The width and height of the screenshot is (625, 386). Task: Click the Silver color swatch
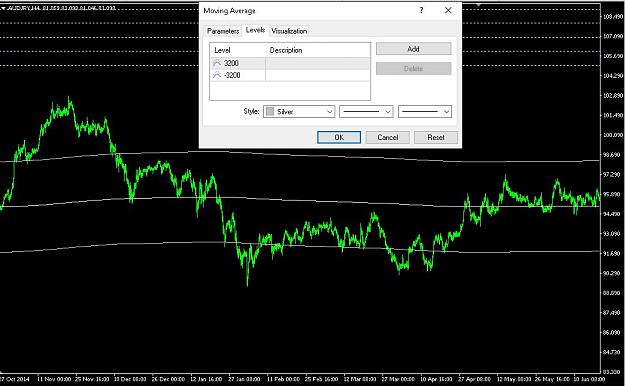[270, 112]
